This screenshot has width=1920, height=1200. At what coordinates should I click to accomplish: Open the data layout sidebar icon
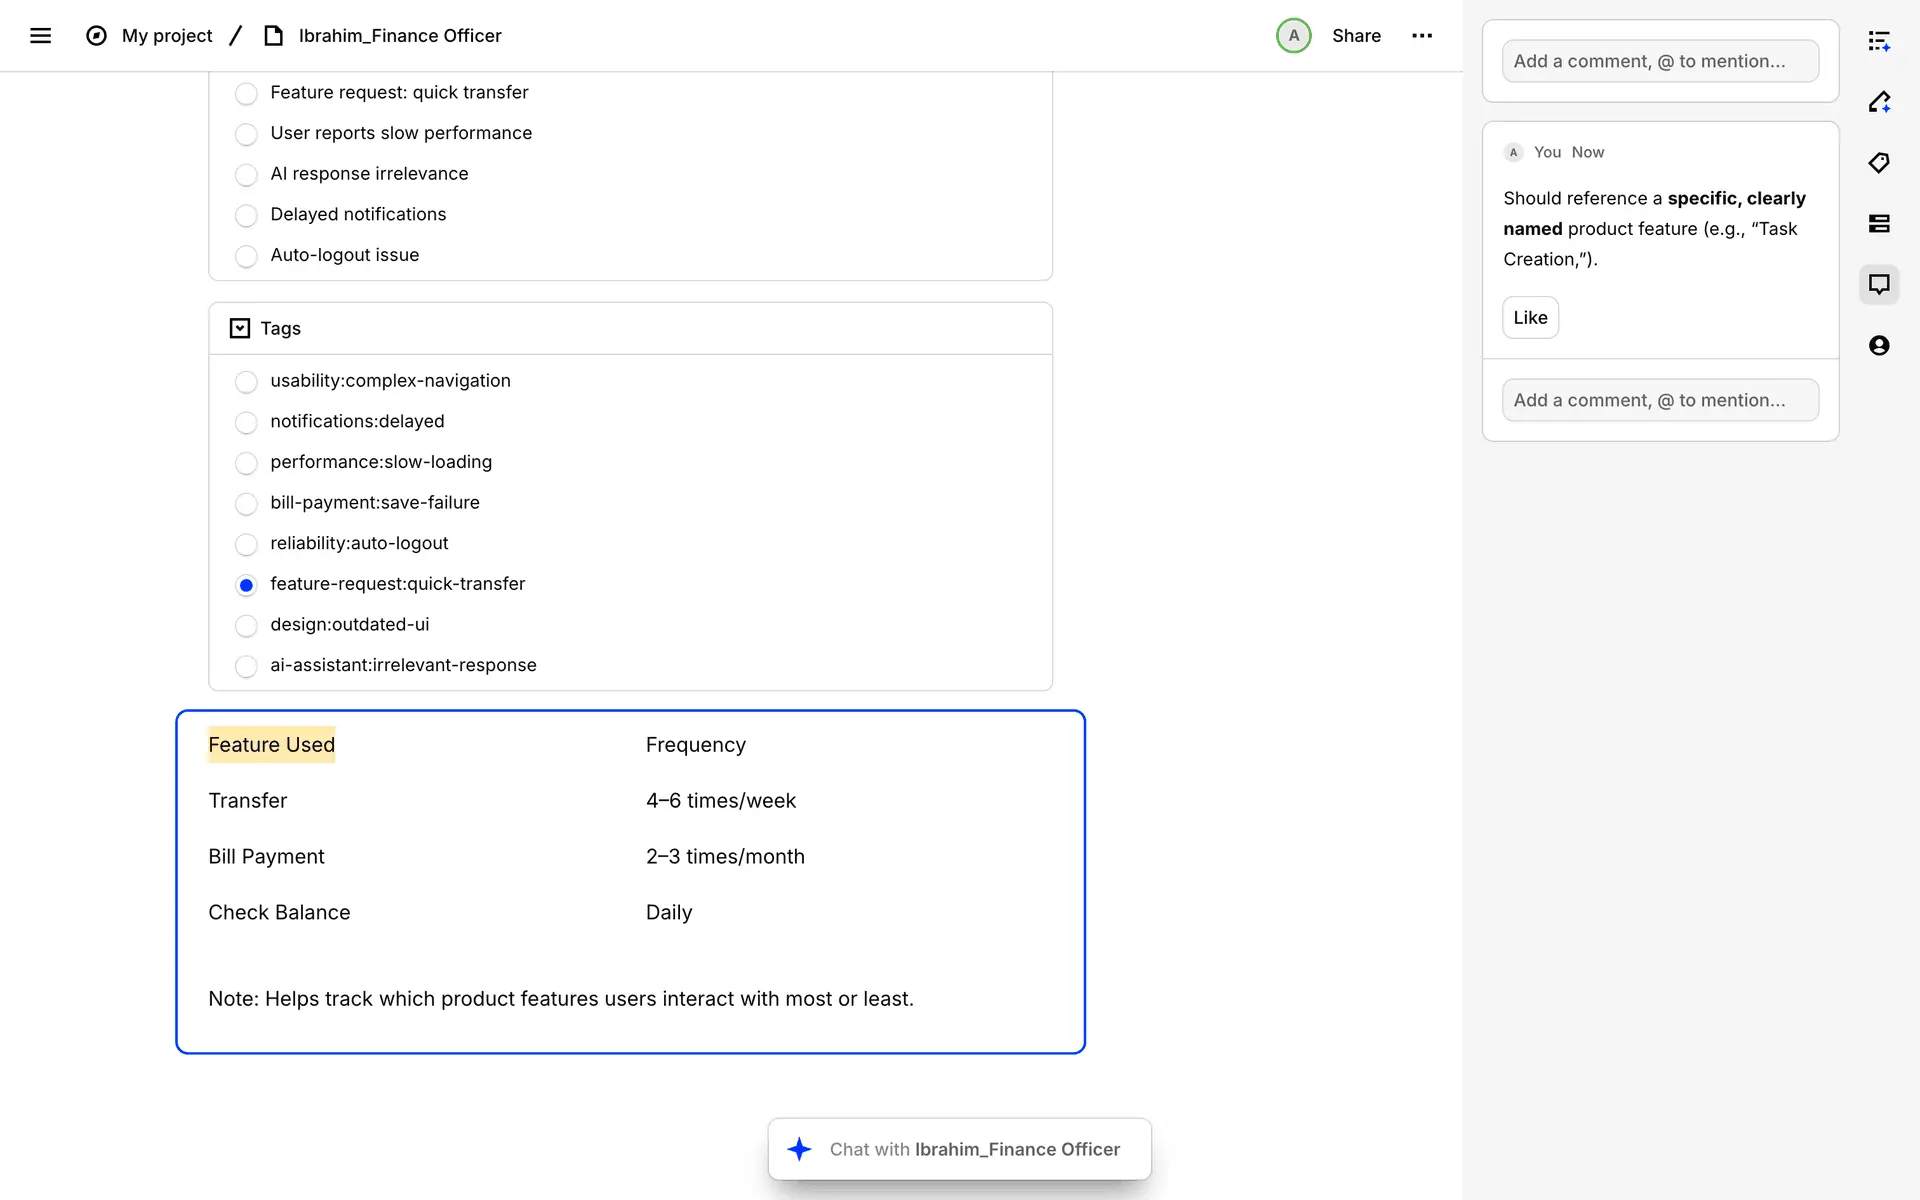[1879, 224]
